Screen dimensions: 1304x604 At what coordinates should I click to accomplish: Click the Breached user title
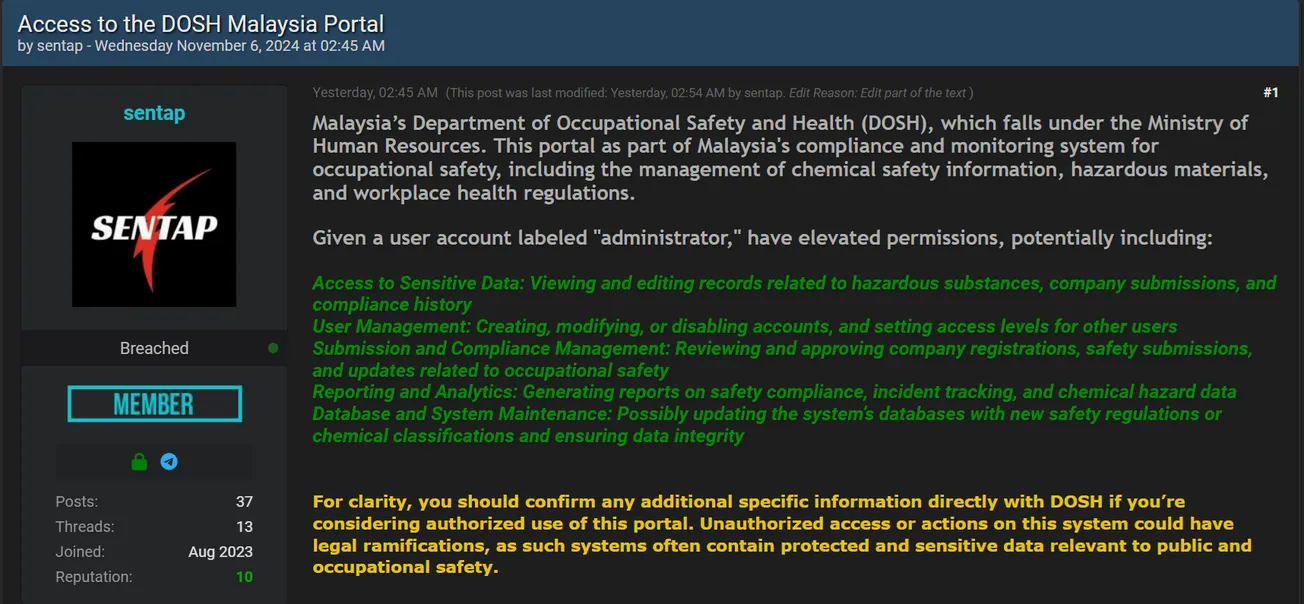tap(154, 348)
